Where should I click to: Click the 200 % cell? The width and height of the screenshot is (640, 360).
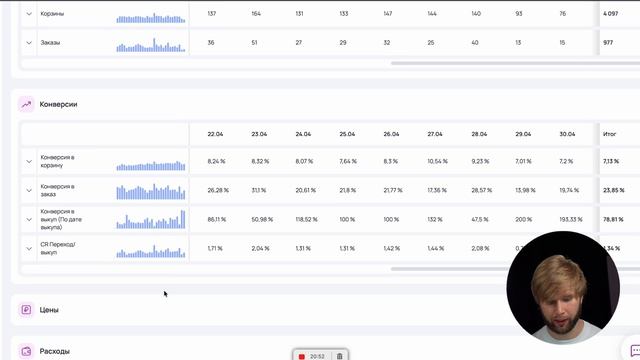tap(524, 220)
